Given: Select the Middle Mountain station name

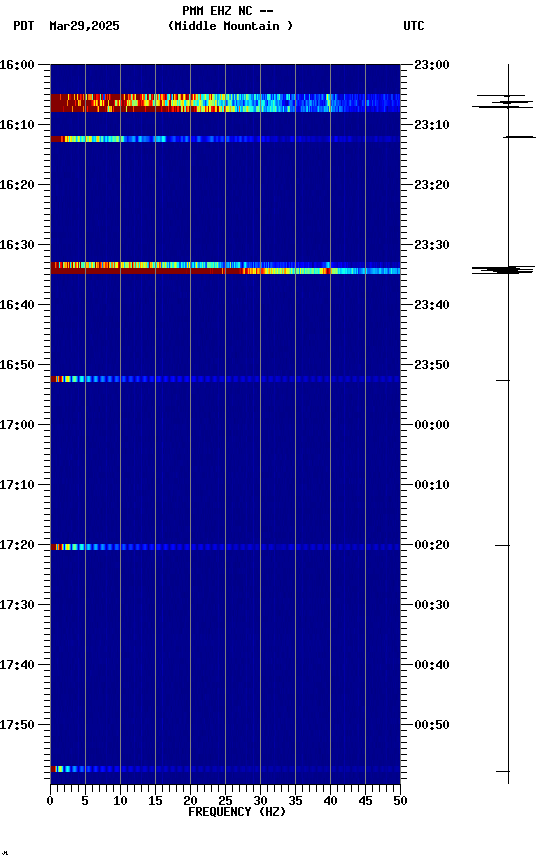Looking at the screenshot, I should [x=230, y=26].
